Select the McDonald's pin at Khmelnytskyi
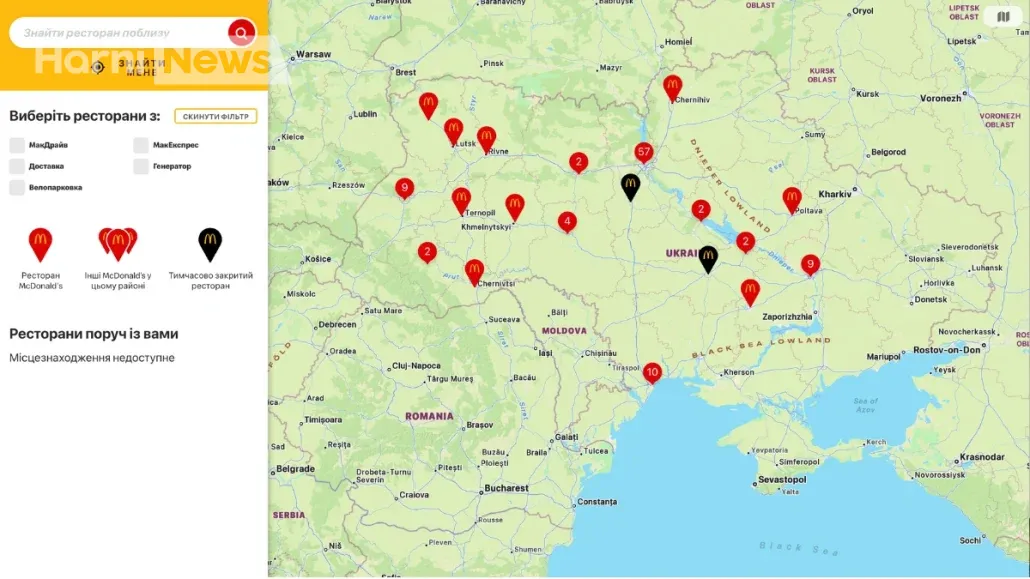Image resolution: width=1030 pixels, height=579 pixels. 514,206
